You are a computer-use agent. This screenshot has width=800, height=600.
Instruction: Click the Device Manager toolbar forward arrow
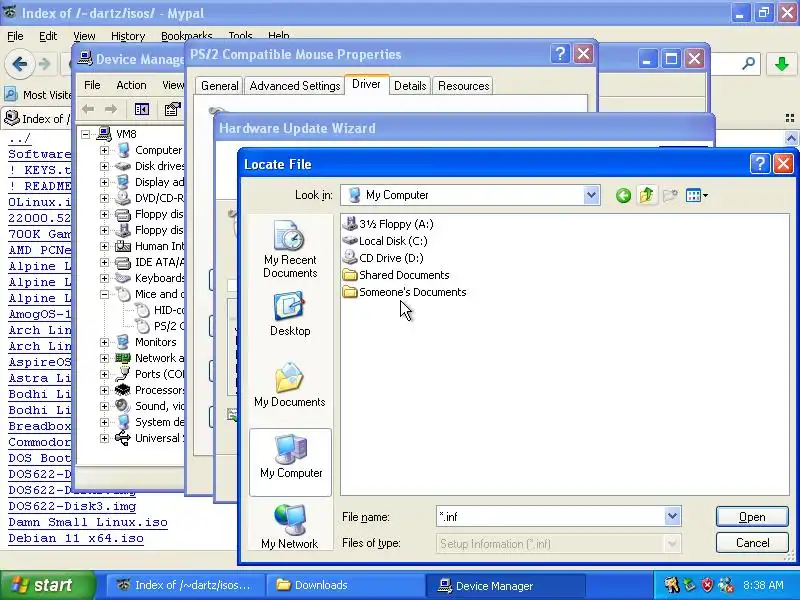pos(111,109)
